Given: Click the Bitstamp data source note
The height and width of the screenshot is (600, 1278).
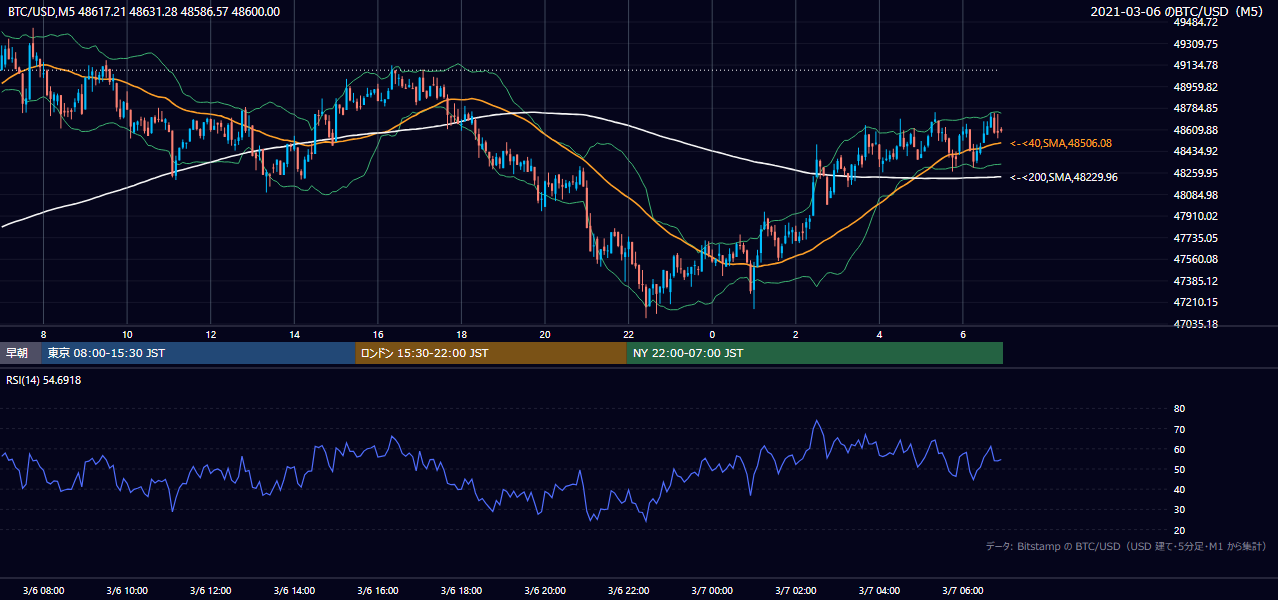Looking at the screenshot, I should point(1126,547).
